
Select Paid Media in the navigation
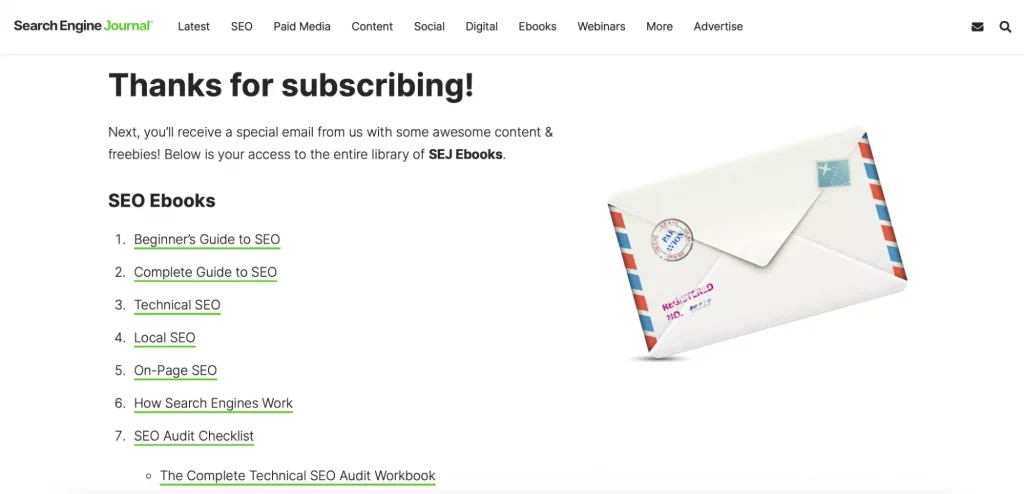[x=302, y=27]
